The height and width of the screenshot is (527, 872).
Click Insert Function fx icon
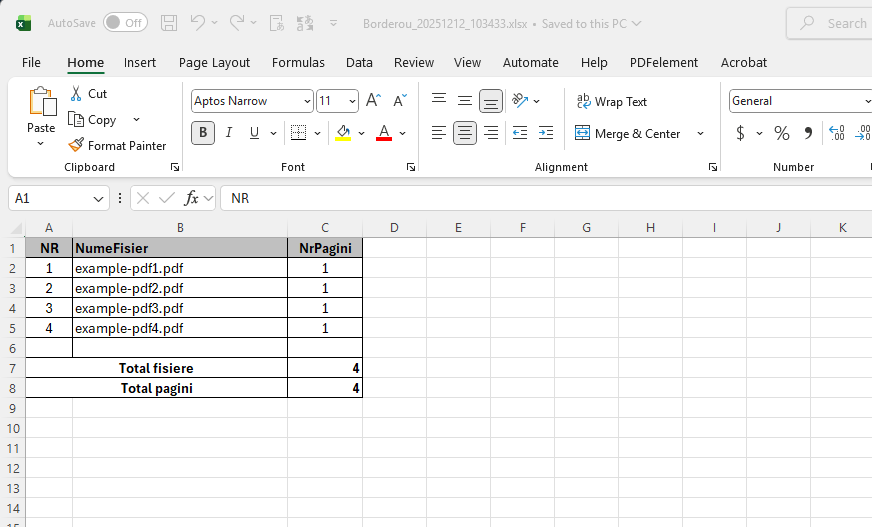point(191,198)
